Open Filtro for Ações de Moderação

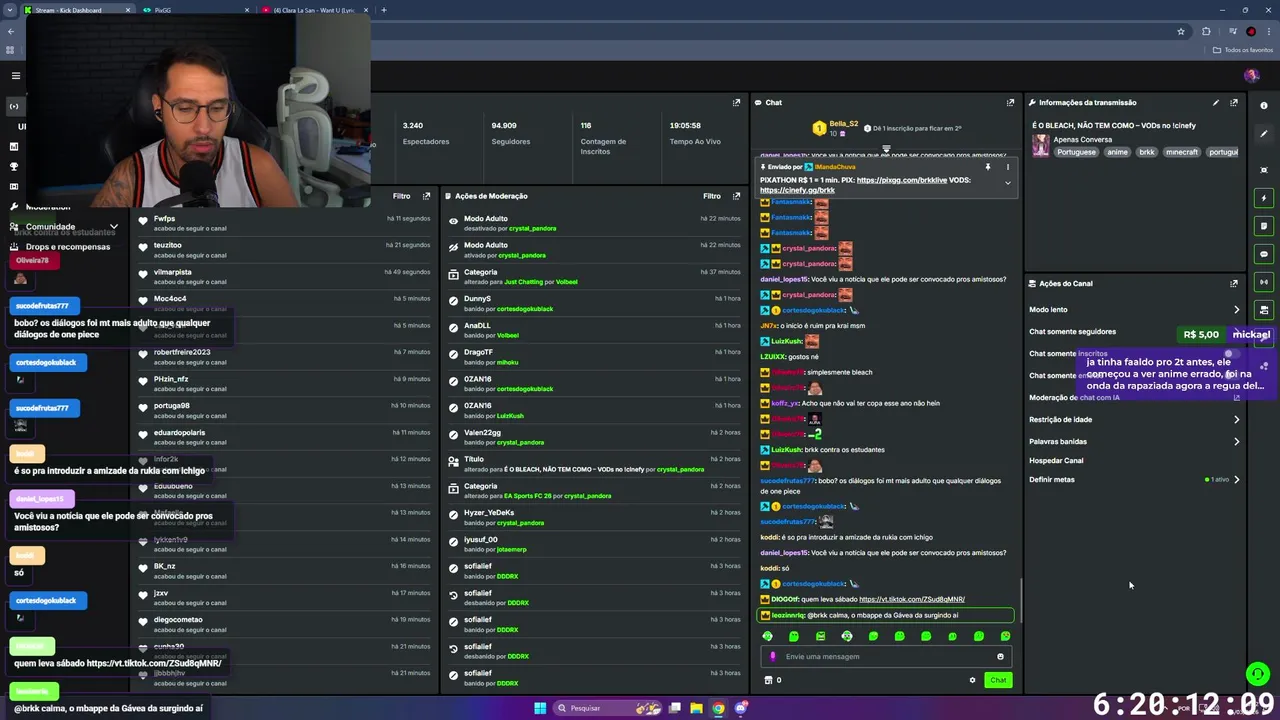pyautogui.click(x=711, y=196)
